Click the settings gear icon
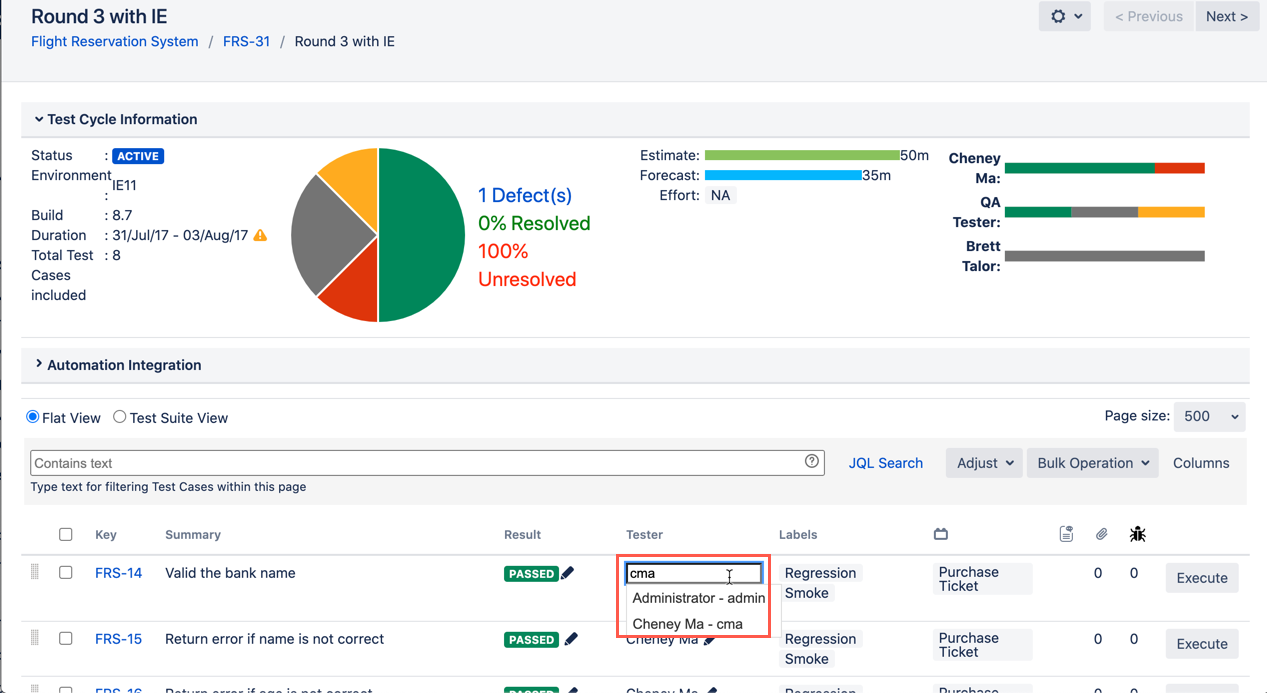 point(1058,17)
